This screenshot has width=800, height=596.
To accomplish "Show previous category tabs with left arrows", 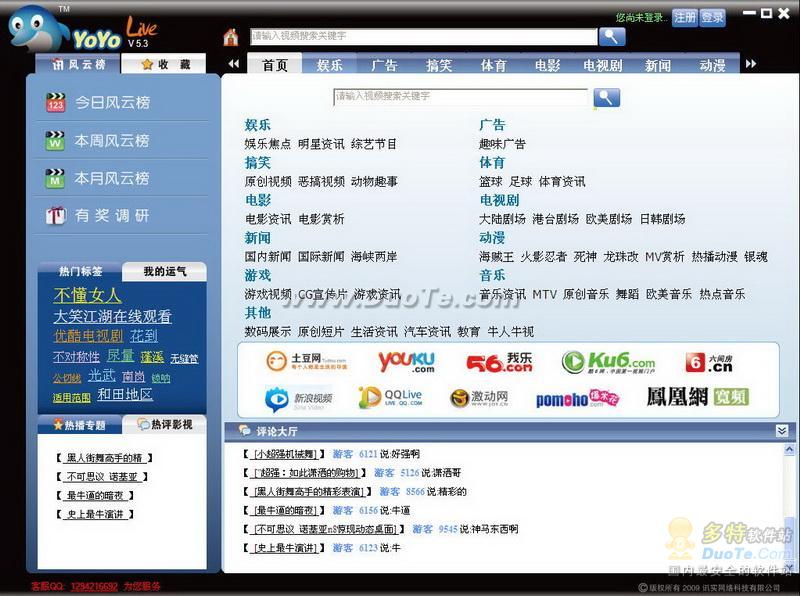I will coord(234,64).
